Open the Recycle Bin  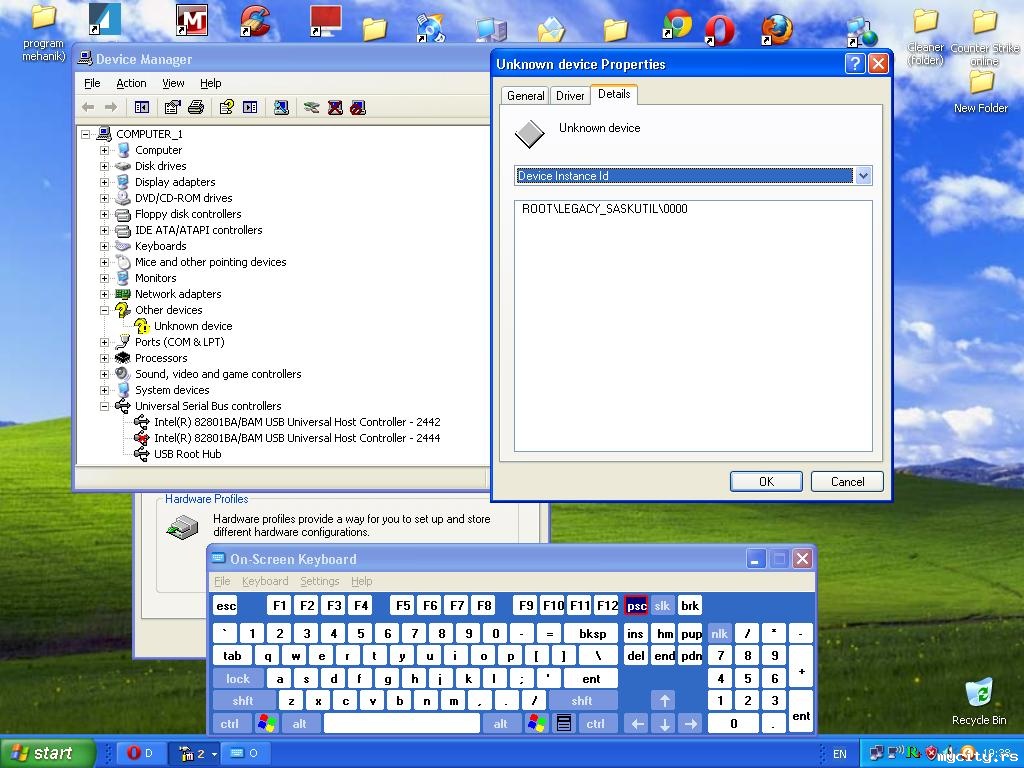pyautogui.click(x=979, y=702)
